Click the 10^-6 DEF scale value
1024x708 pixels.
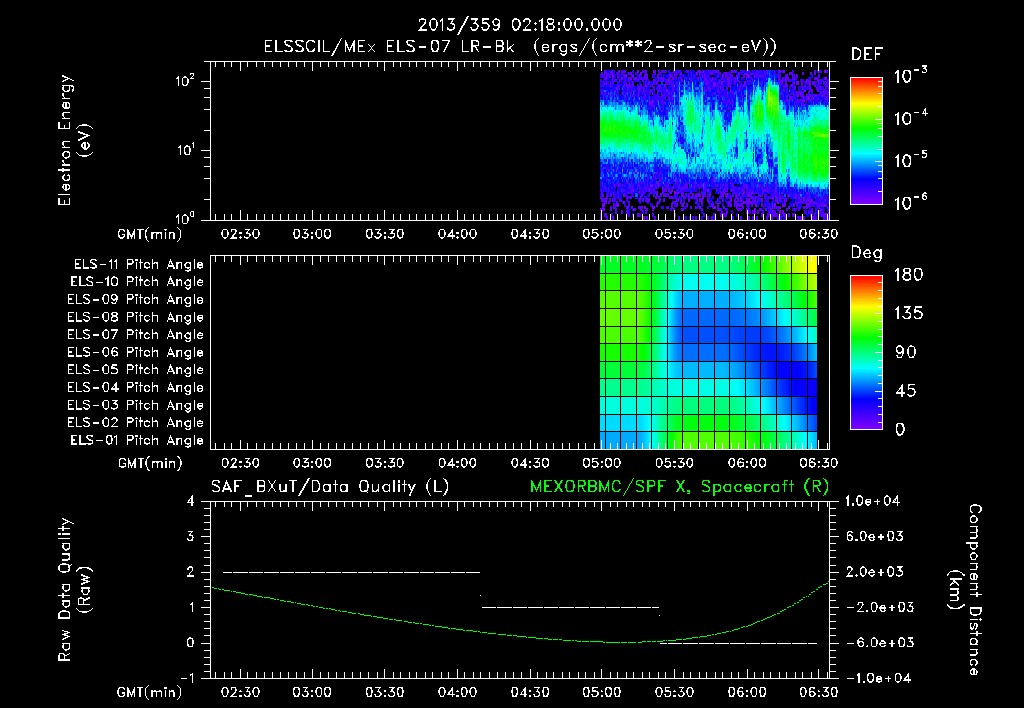[910, 202]
